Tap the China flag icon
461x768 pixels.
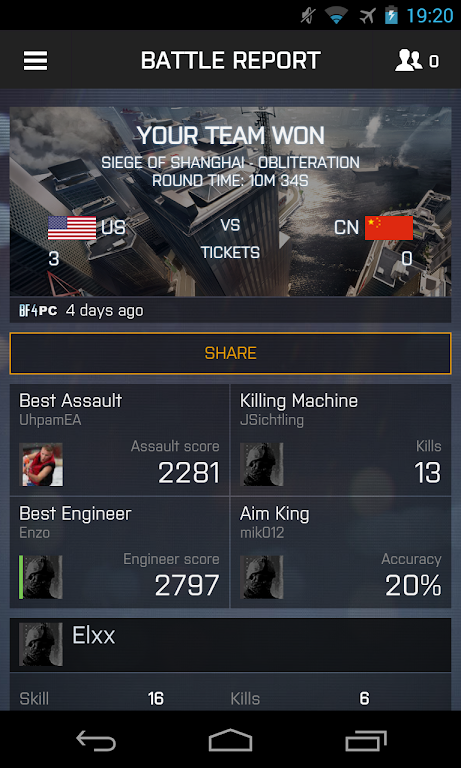coord(389,228)
